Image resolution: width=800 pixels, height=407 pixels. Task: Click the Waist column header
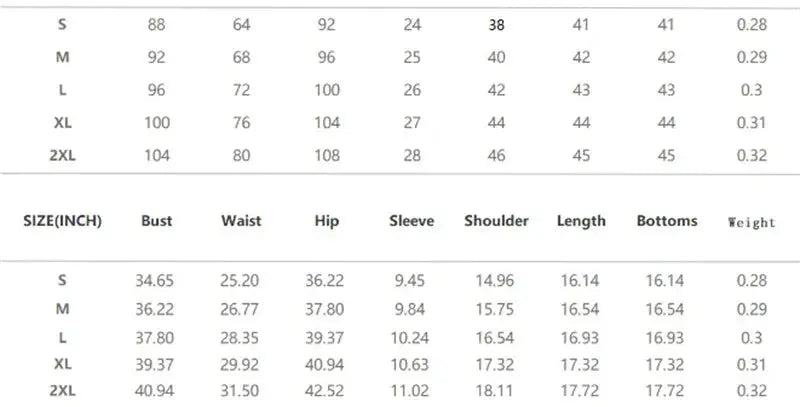coord(241,221)
